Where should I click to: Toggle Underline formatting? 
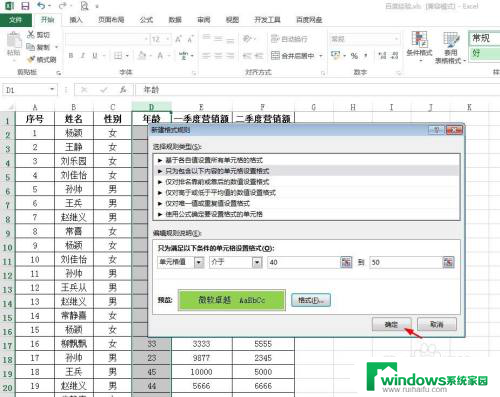(95, 56)
